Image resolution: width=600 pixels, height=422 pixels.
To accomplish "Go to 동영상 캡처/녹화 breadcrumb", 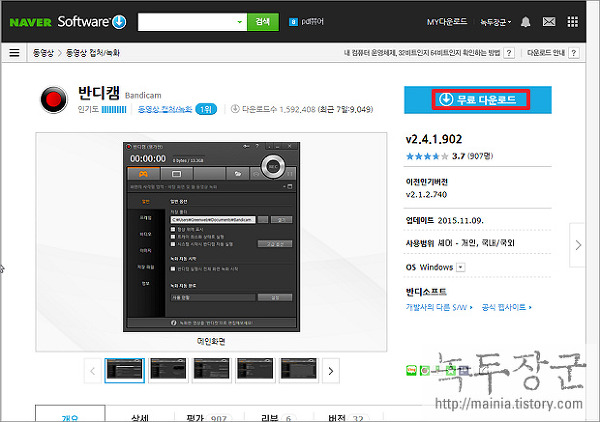I will pos(93,53).
